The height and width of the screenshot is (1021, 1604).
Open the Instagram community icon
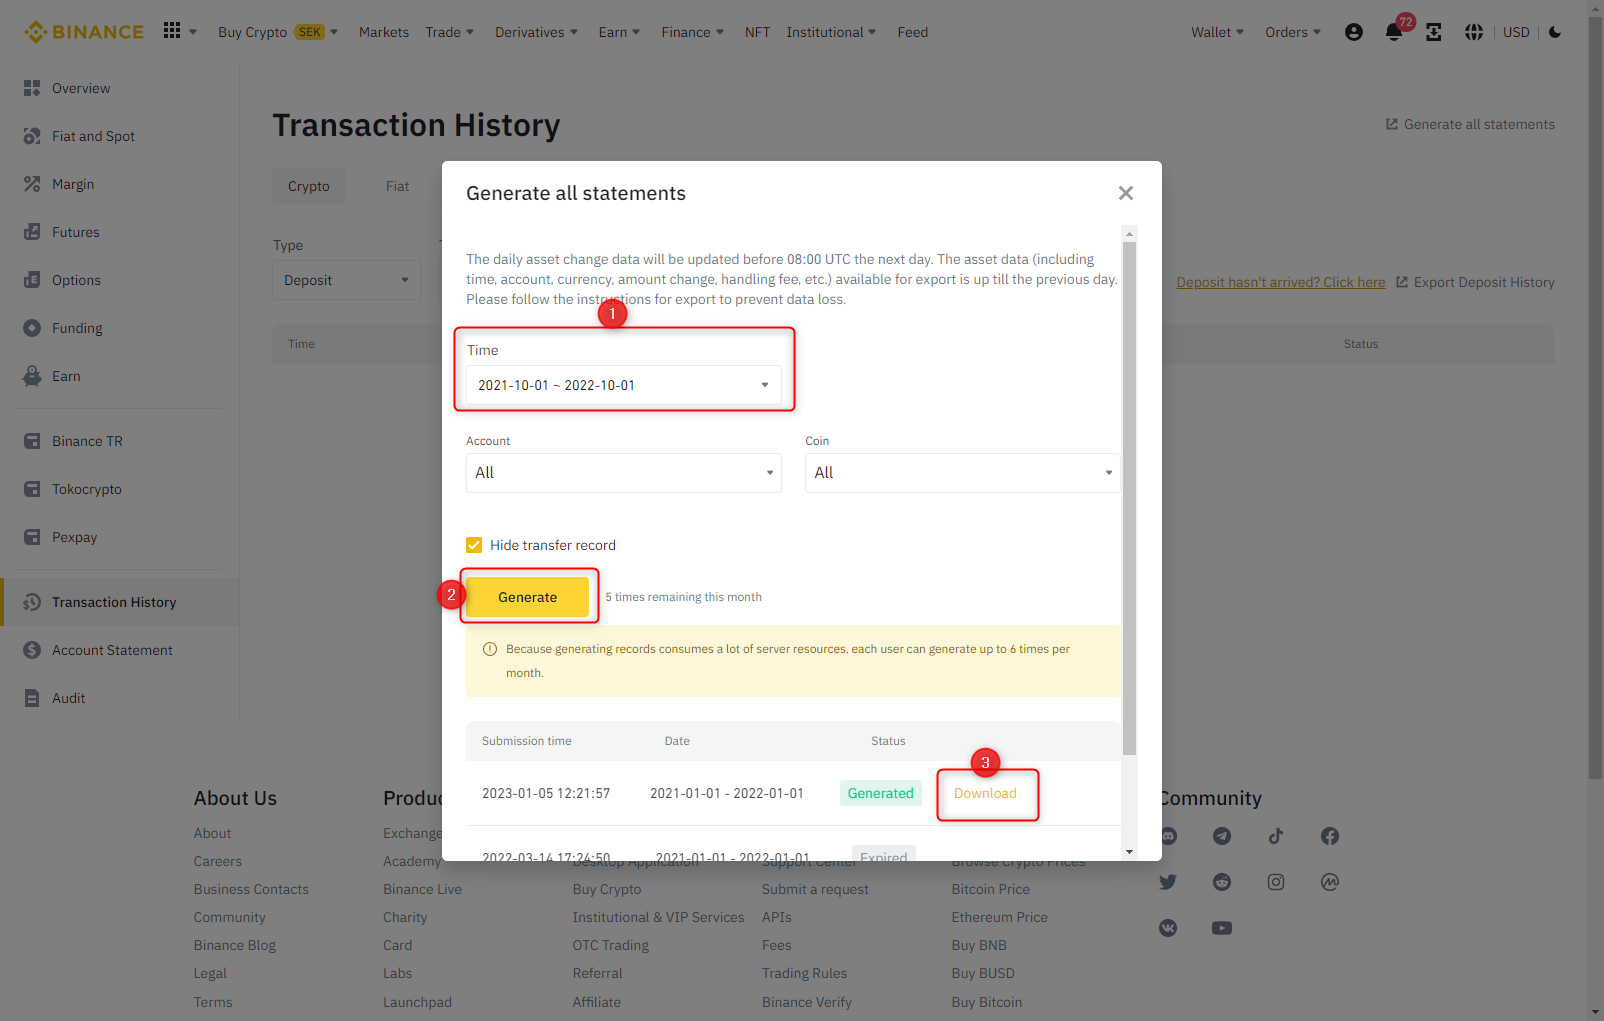coord(1276,882)
